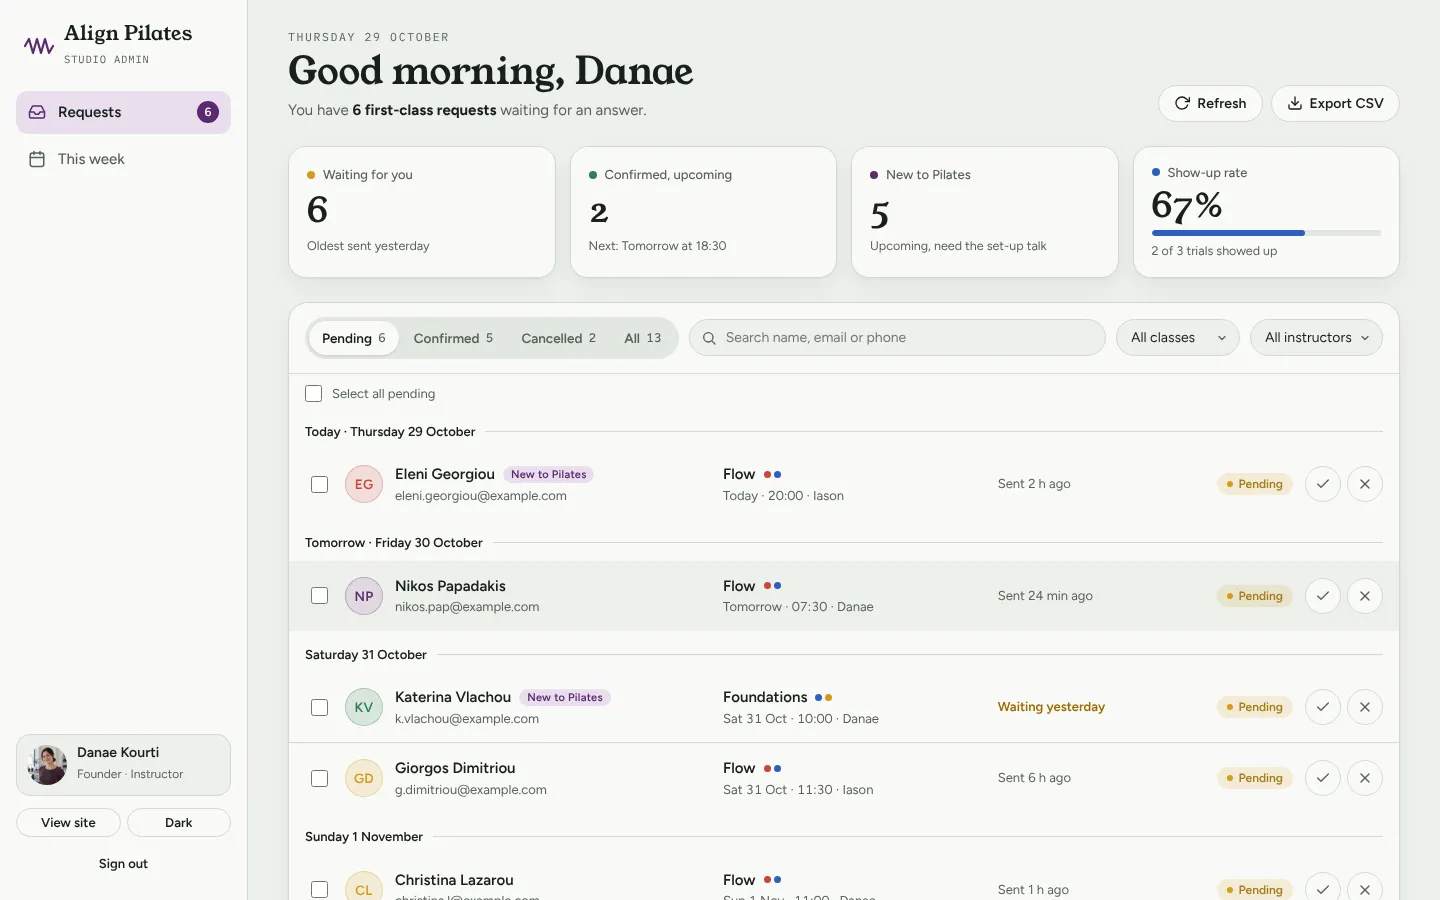Switch to the Pending tab
This screenshot has height=900, width=1440.
(x=354, y=338)
